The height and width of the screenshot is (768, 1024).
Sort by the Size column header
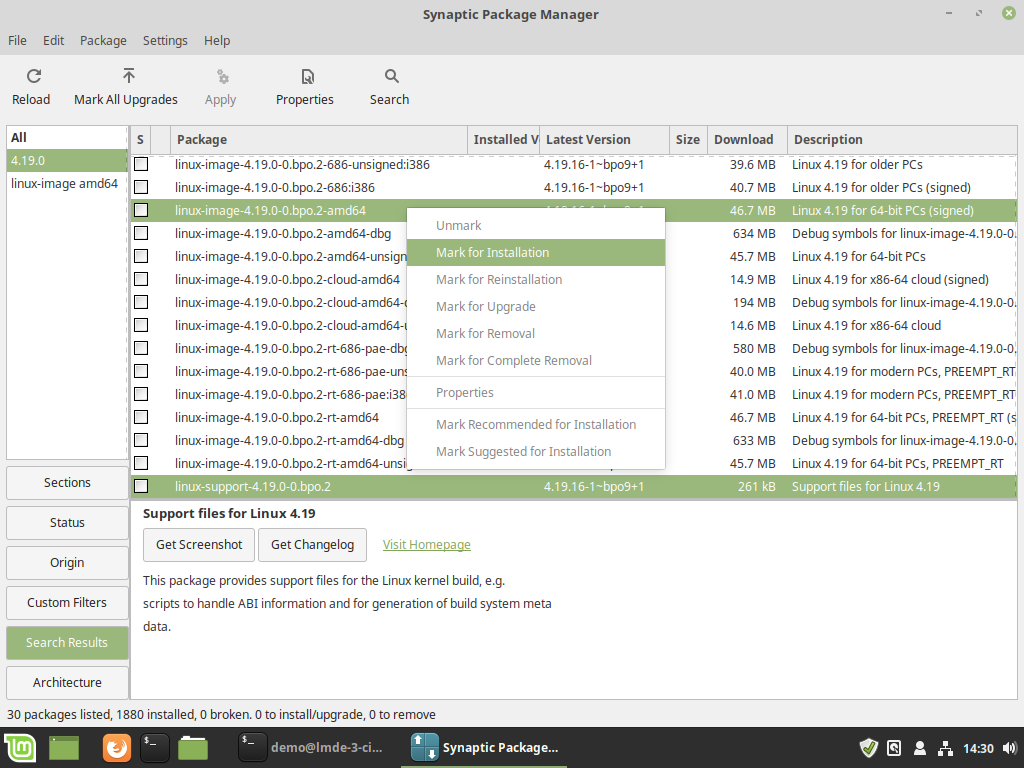pyautogui.click(x=688, y=140)
